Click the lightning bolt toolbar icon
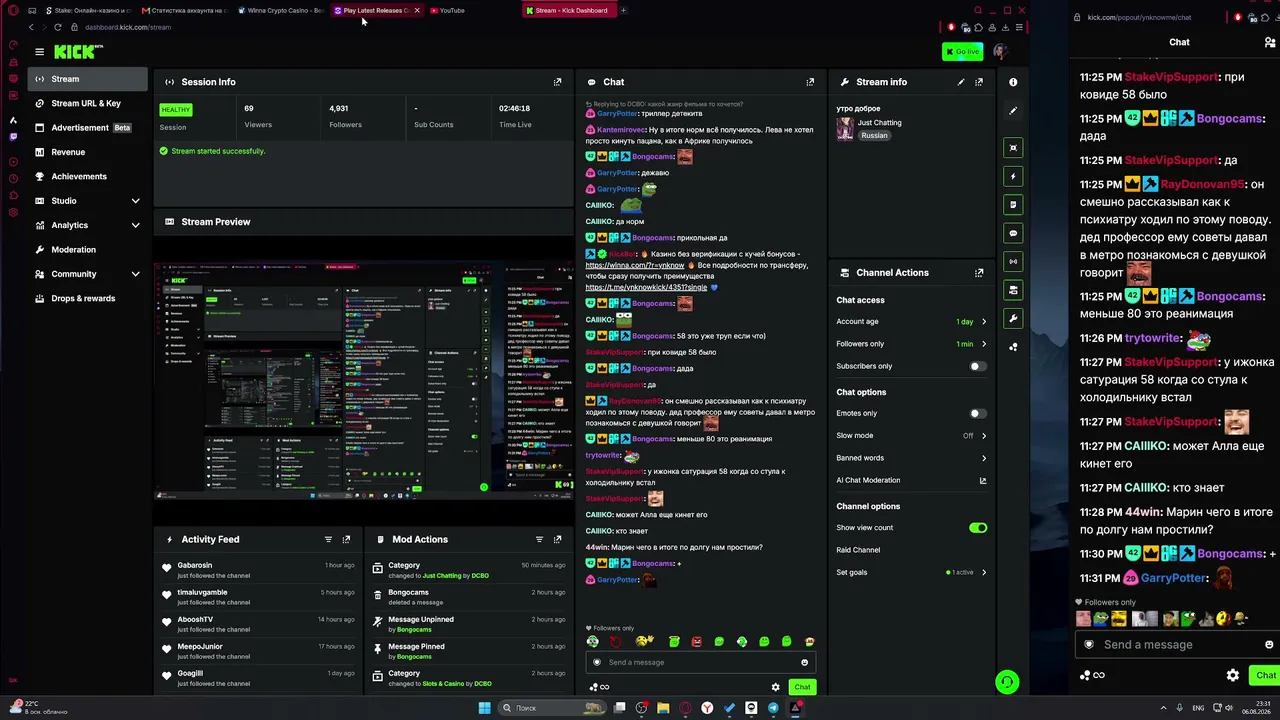1280x720 pixels. point(1013,176)
